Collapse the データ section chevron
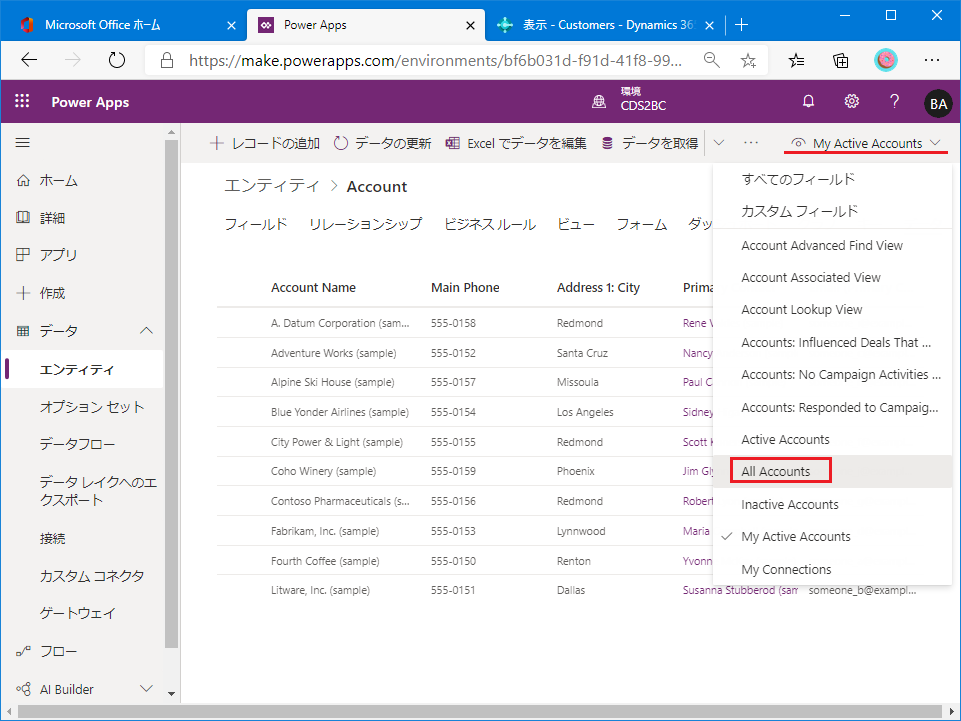 pyautogui.click(x=146, y=330)
